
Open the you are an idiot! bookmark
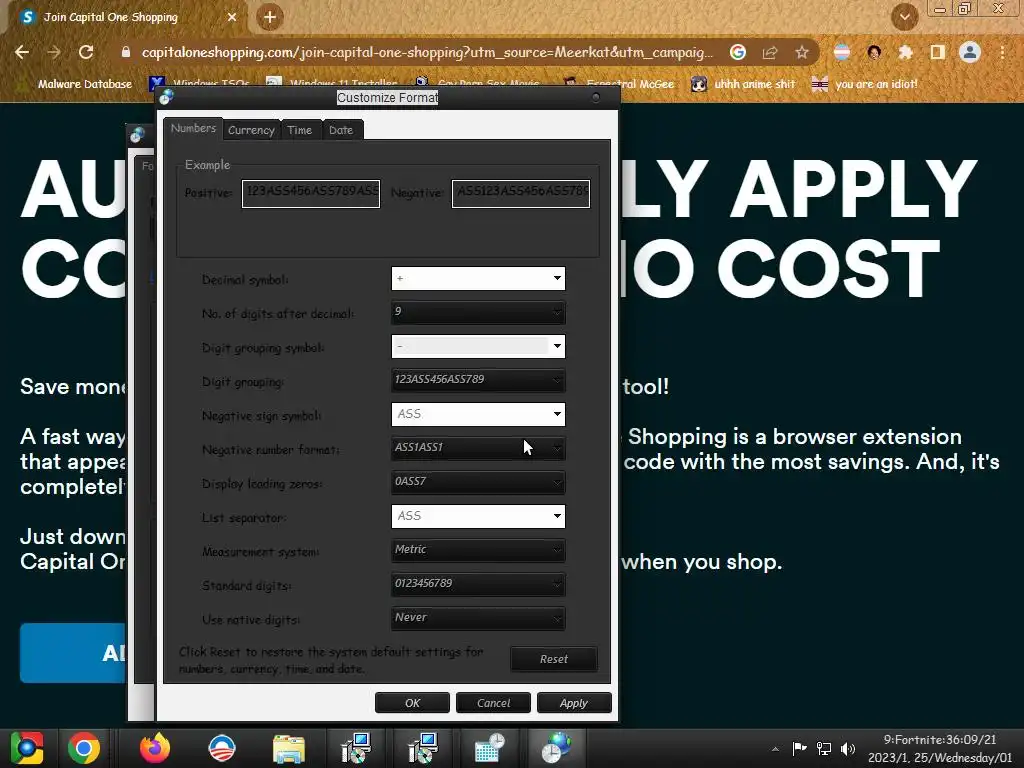point(864,84)
